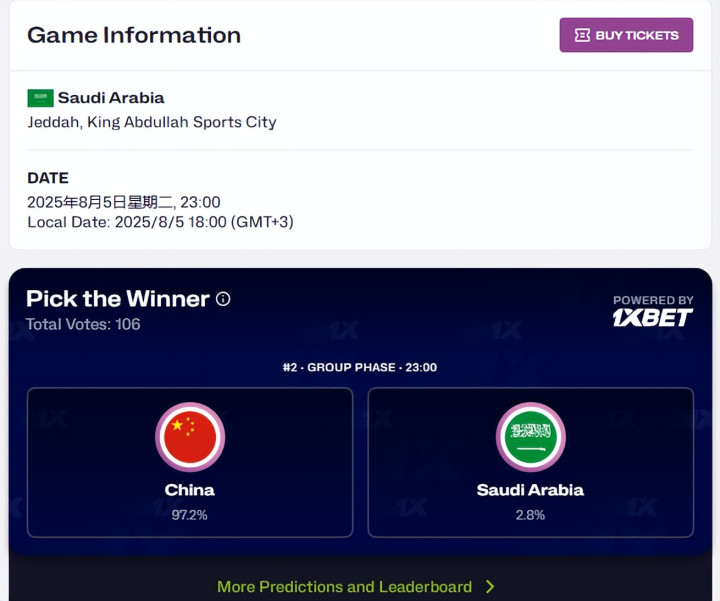The height and width of the screenshot is (601, 720).
Task: Click the Saudi Arabia country name above venue
Action: point(111,98)
